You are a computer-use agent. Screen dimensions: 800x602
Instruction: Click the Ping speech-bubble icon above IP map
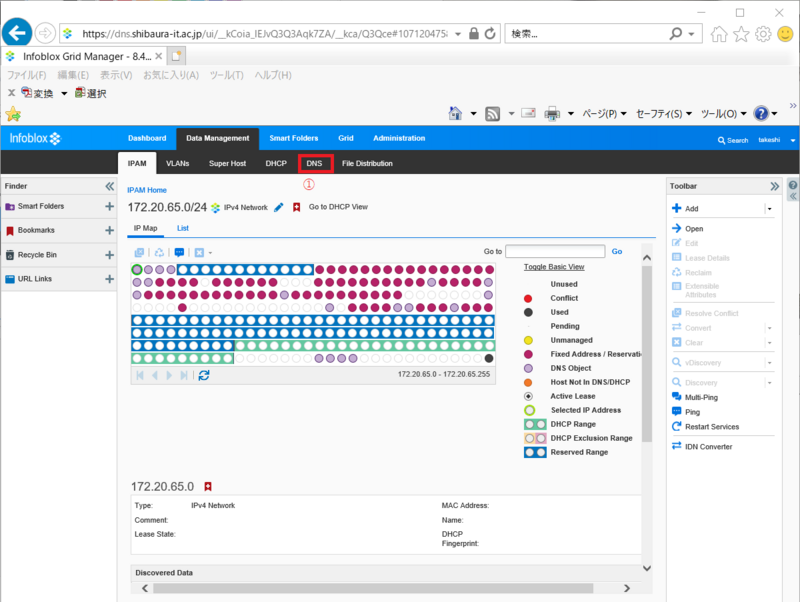179,253
